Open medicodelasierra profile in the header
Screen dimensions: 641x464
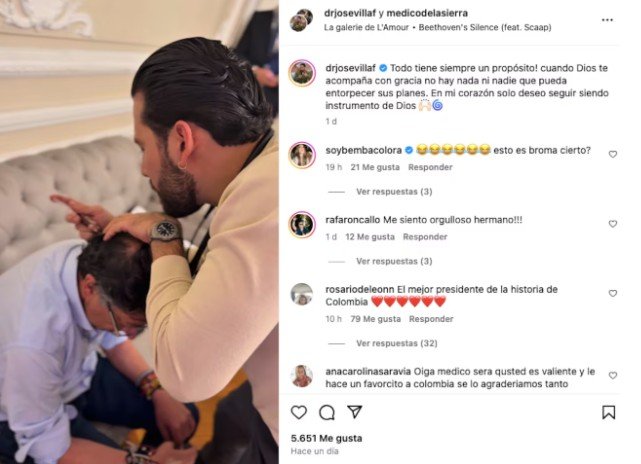point(427,13)
